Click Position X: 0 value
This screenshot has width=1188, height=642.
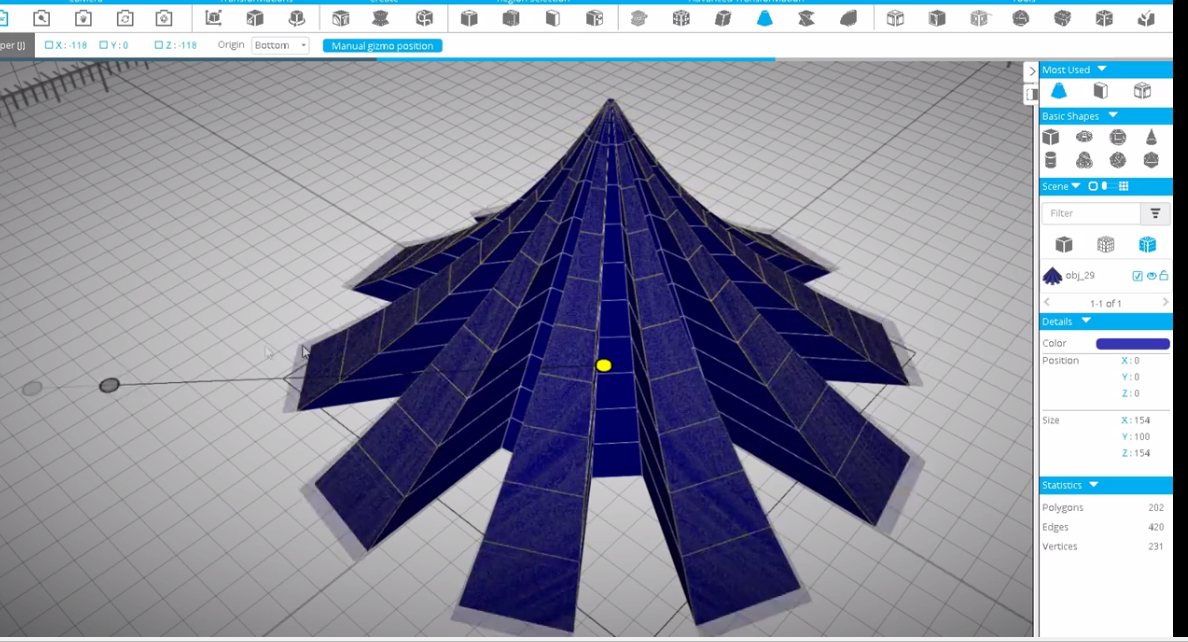click(1130, 361)
